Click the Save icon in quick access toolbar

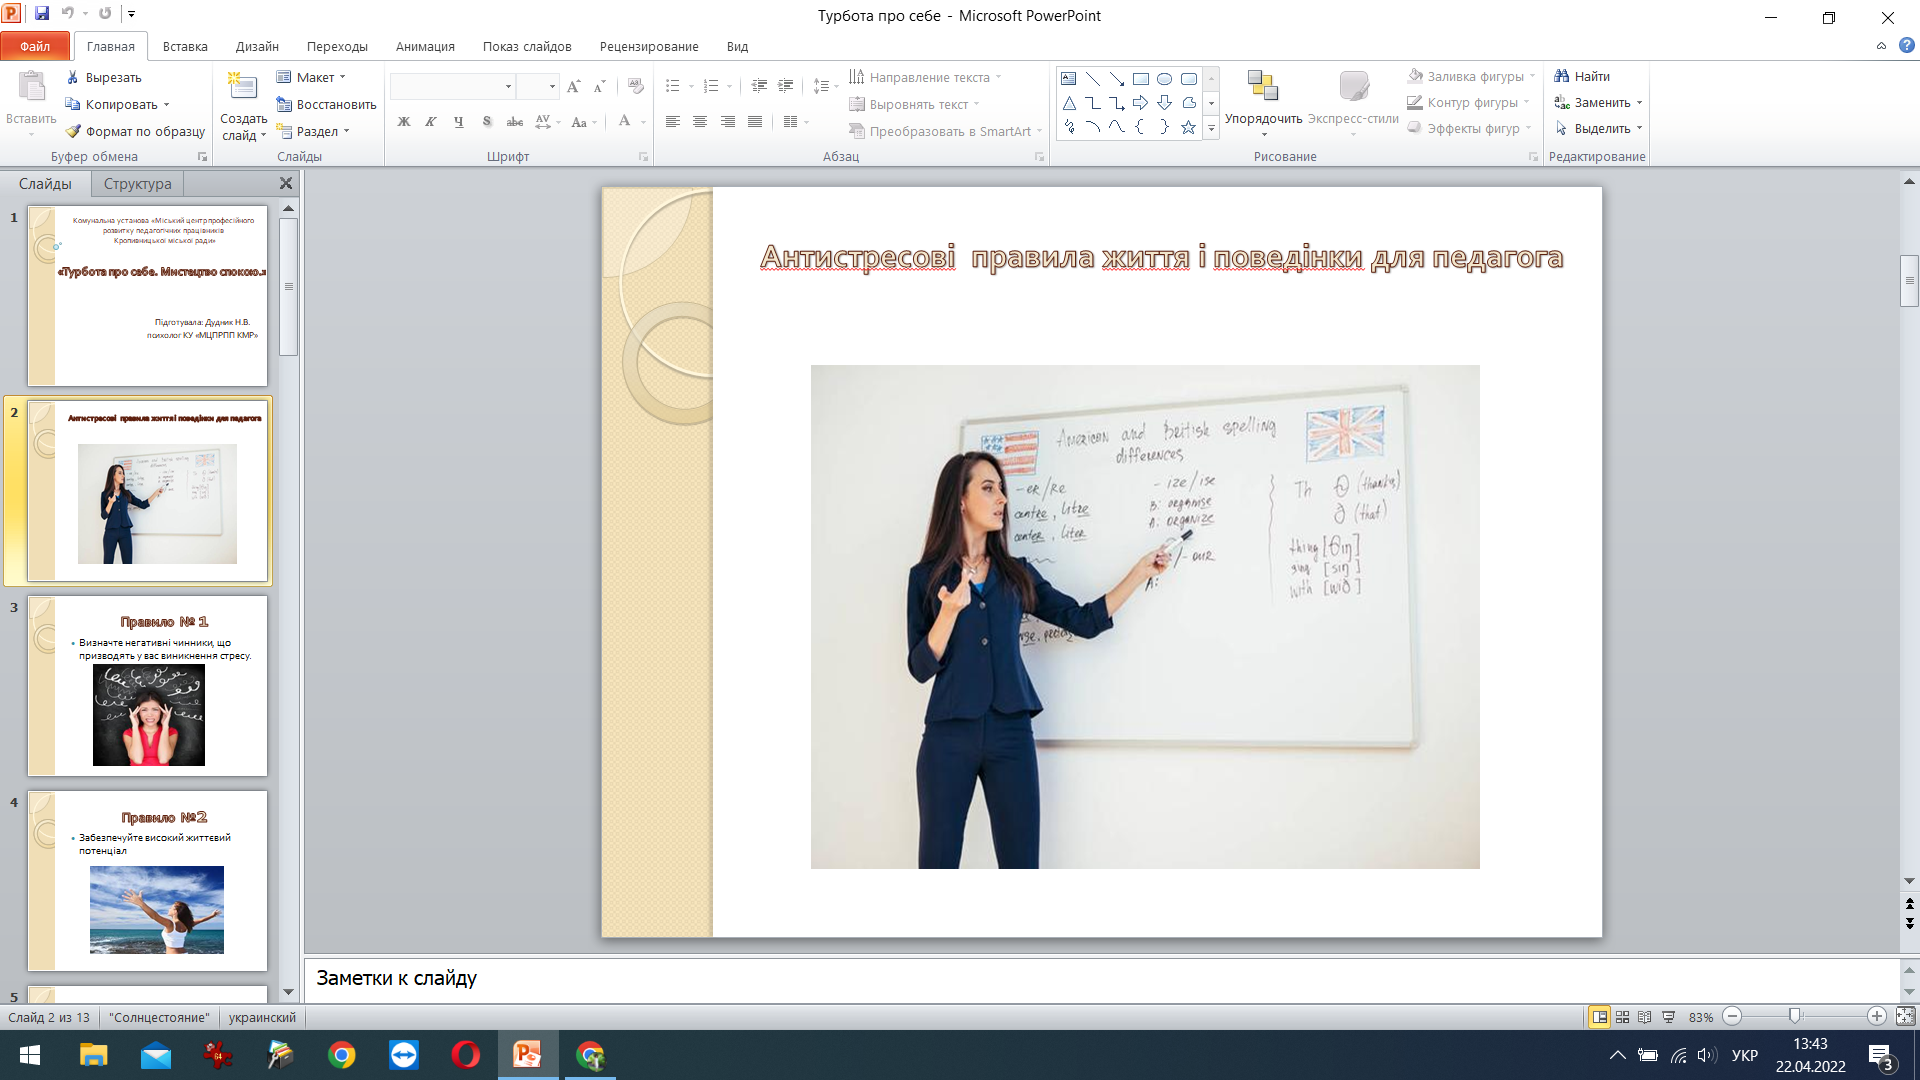(42, 14)
